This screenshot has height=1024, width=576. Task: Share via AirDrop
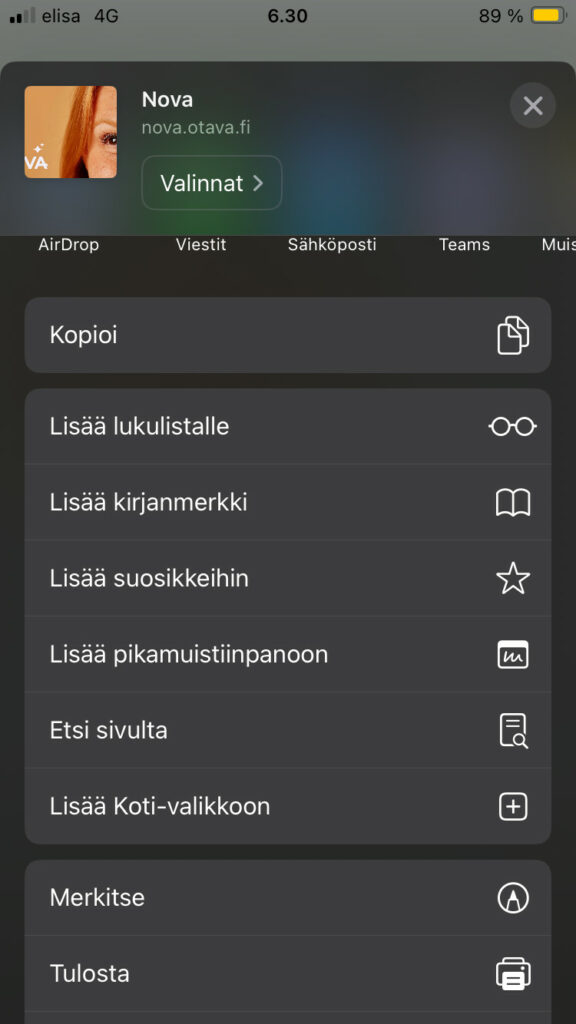(x=69, y=245)
